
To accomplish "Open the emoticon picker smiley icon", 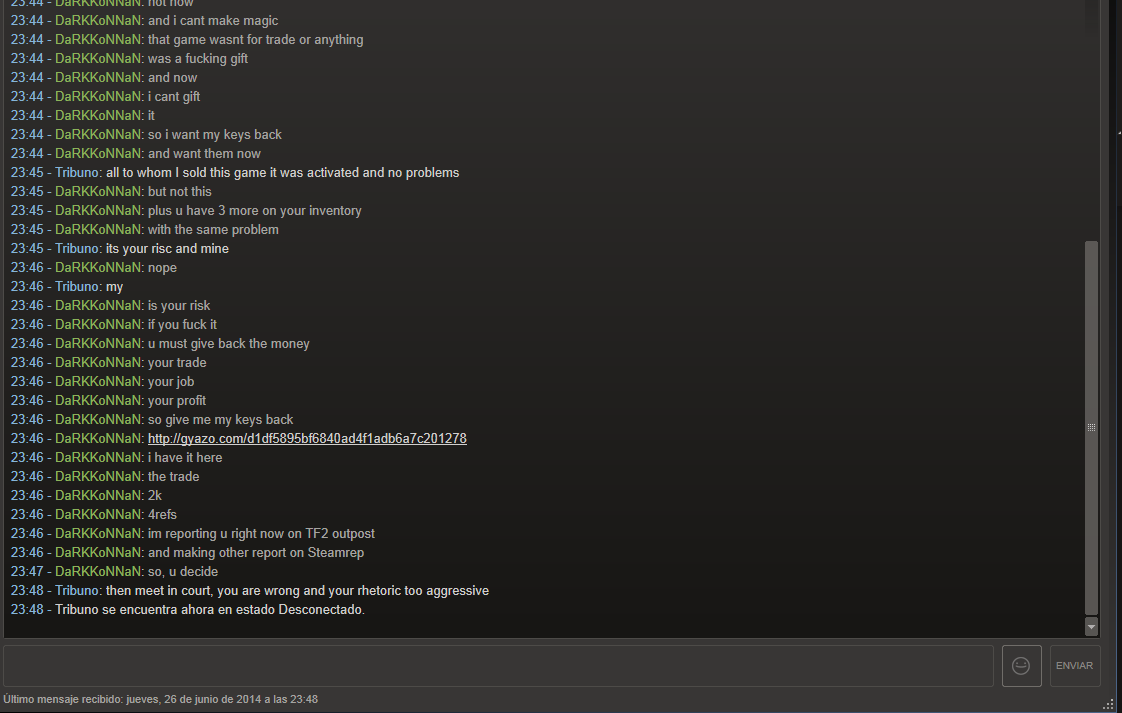I will coord(1021,666).
